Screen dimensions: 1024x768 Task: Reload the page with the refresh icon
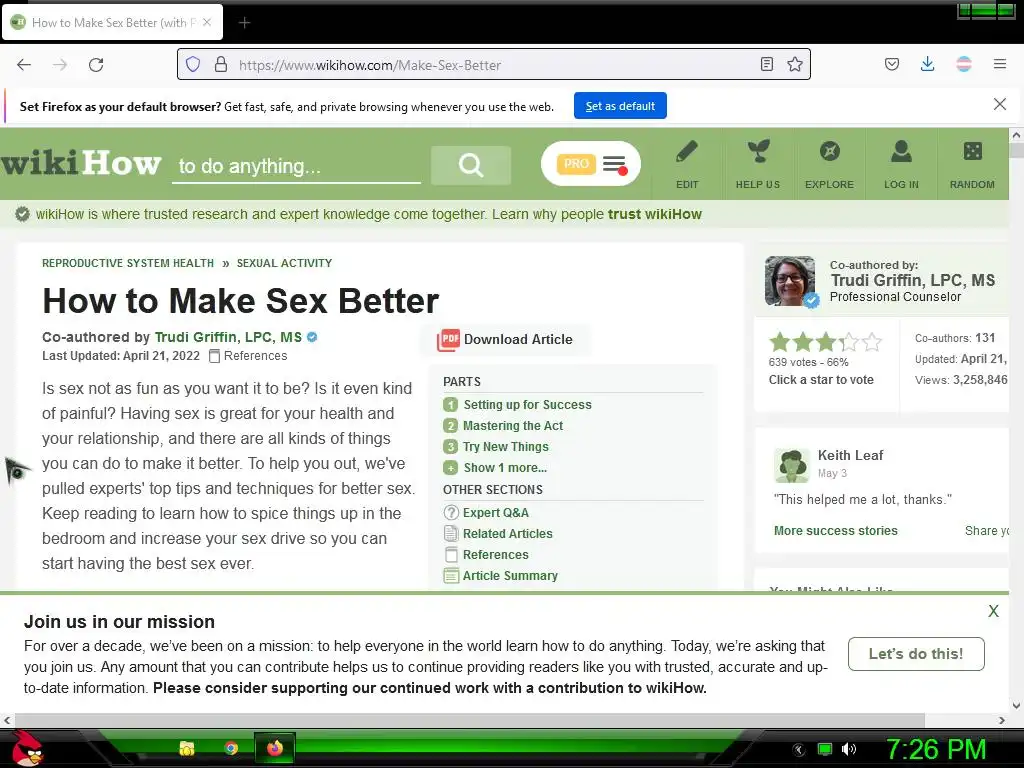[x=96, y=65]
